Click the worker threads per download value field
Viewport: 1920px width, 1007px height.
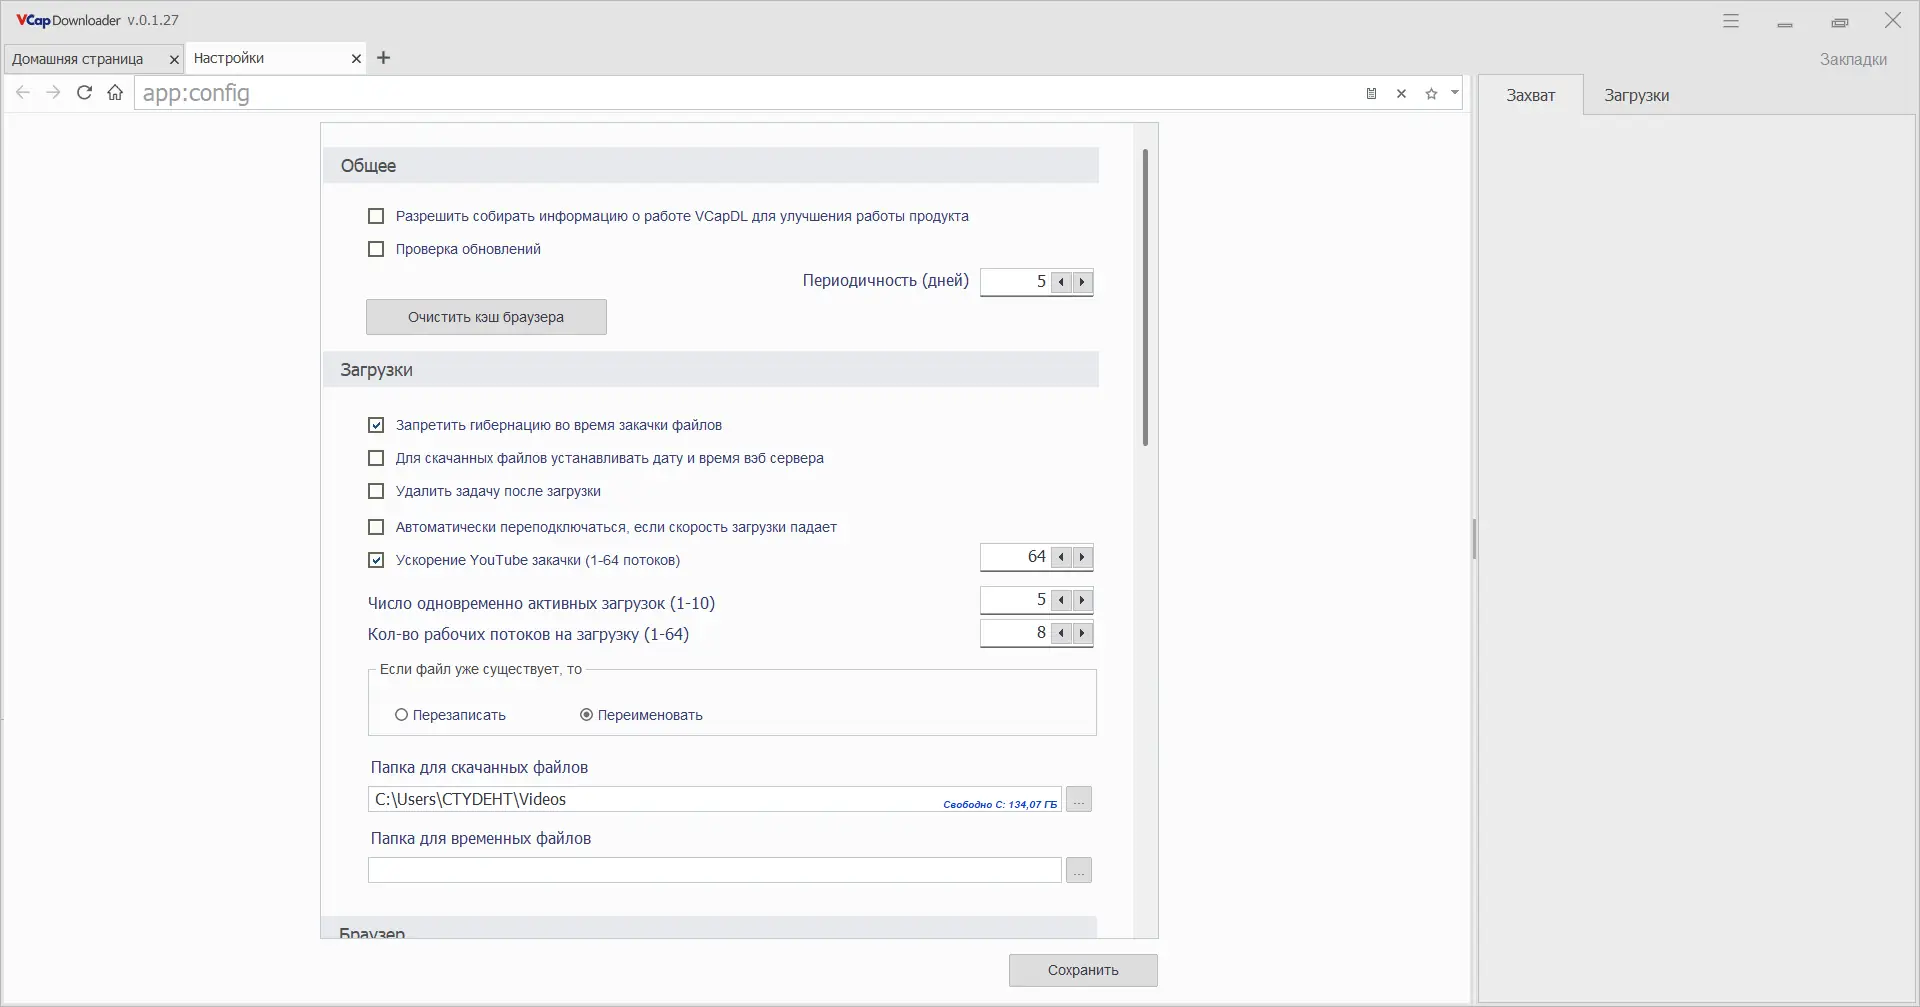point(1016,633)
